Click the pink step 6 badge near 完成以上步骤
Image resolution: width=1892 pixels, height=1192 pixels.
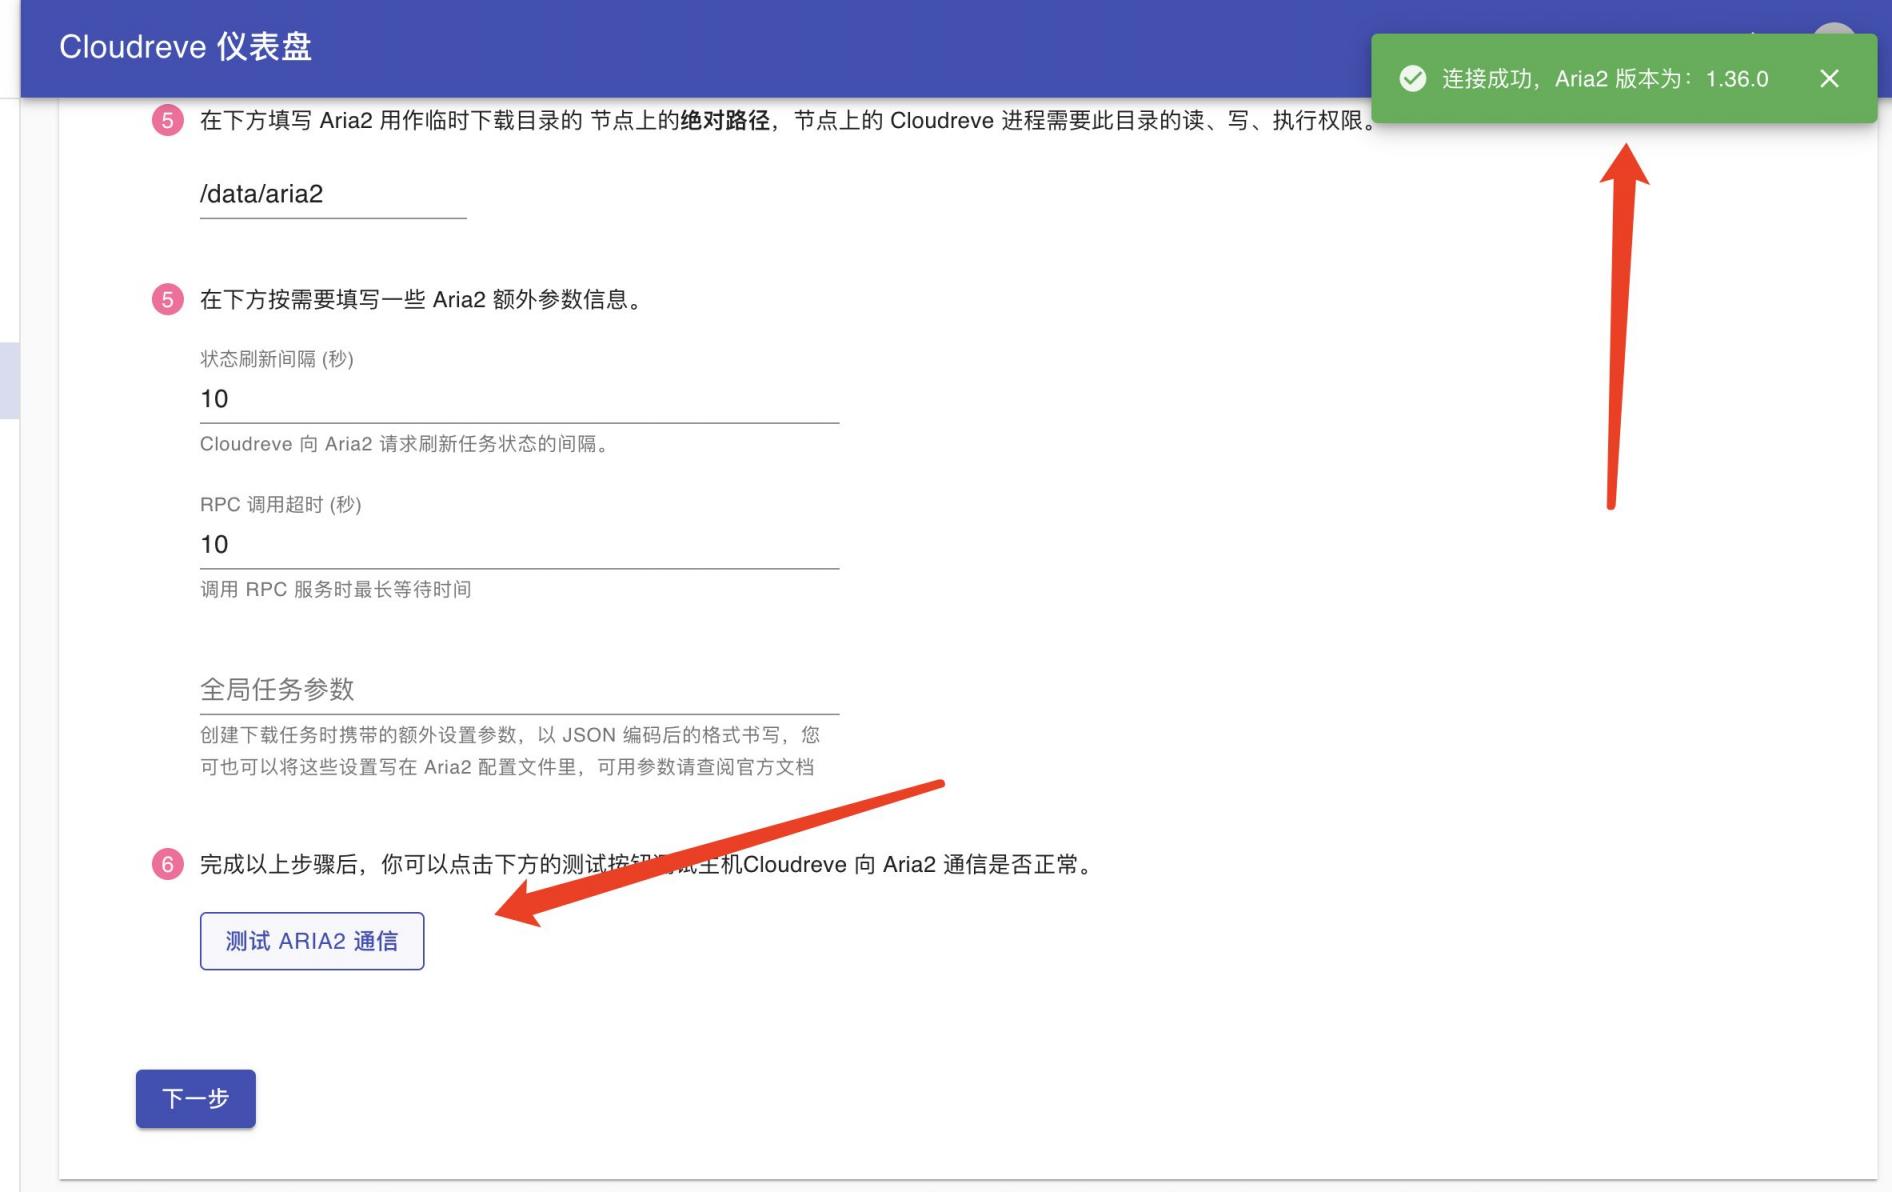166,865
